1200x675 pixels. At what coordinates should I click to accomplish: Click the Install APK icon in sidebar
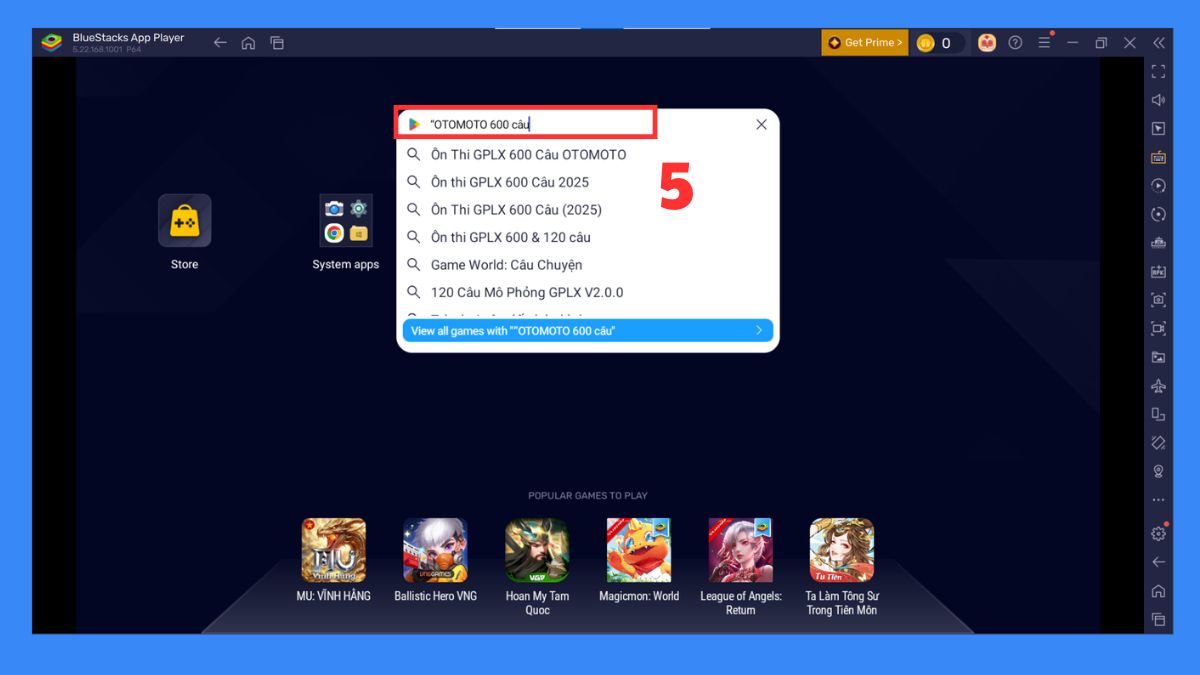pos(1158,271)
